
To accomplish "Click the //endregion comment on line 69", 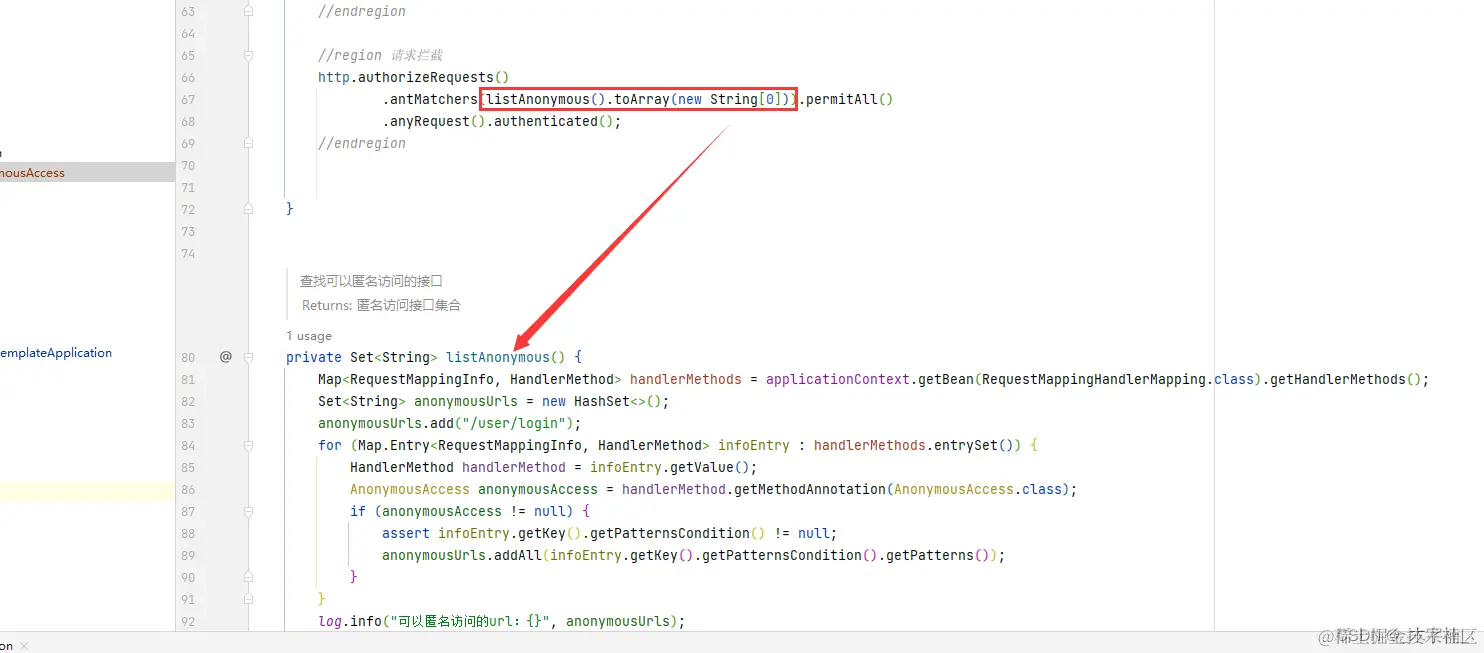I will point(362,143).
